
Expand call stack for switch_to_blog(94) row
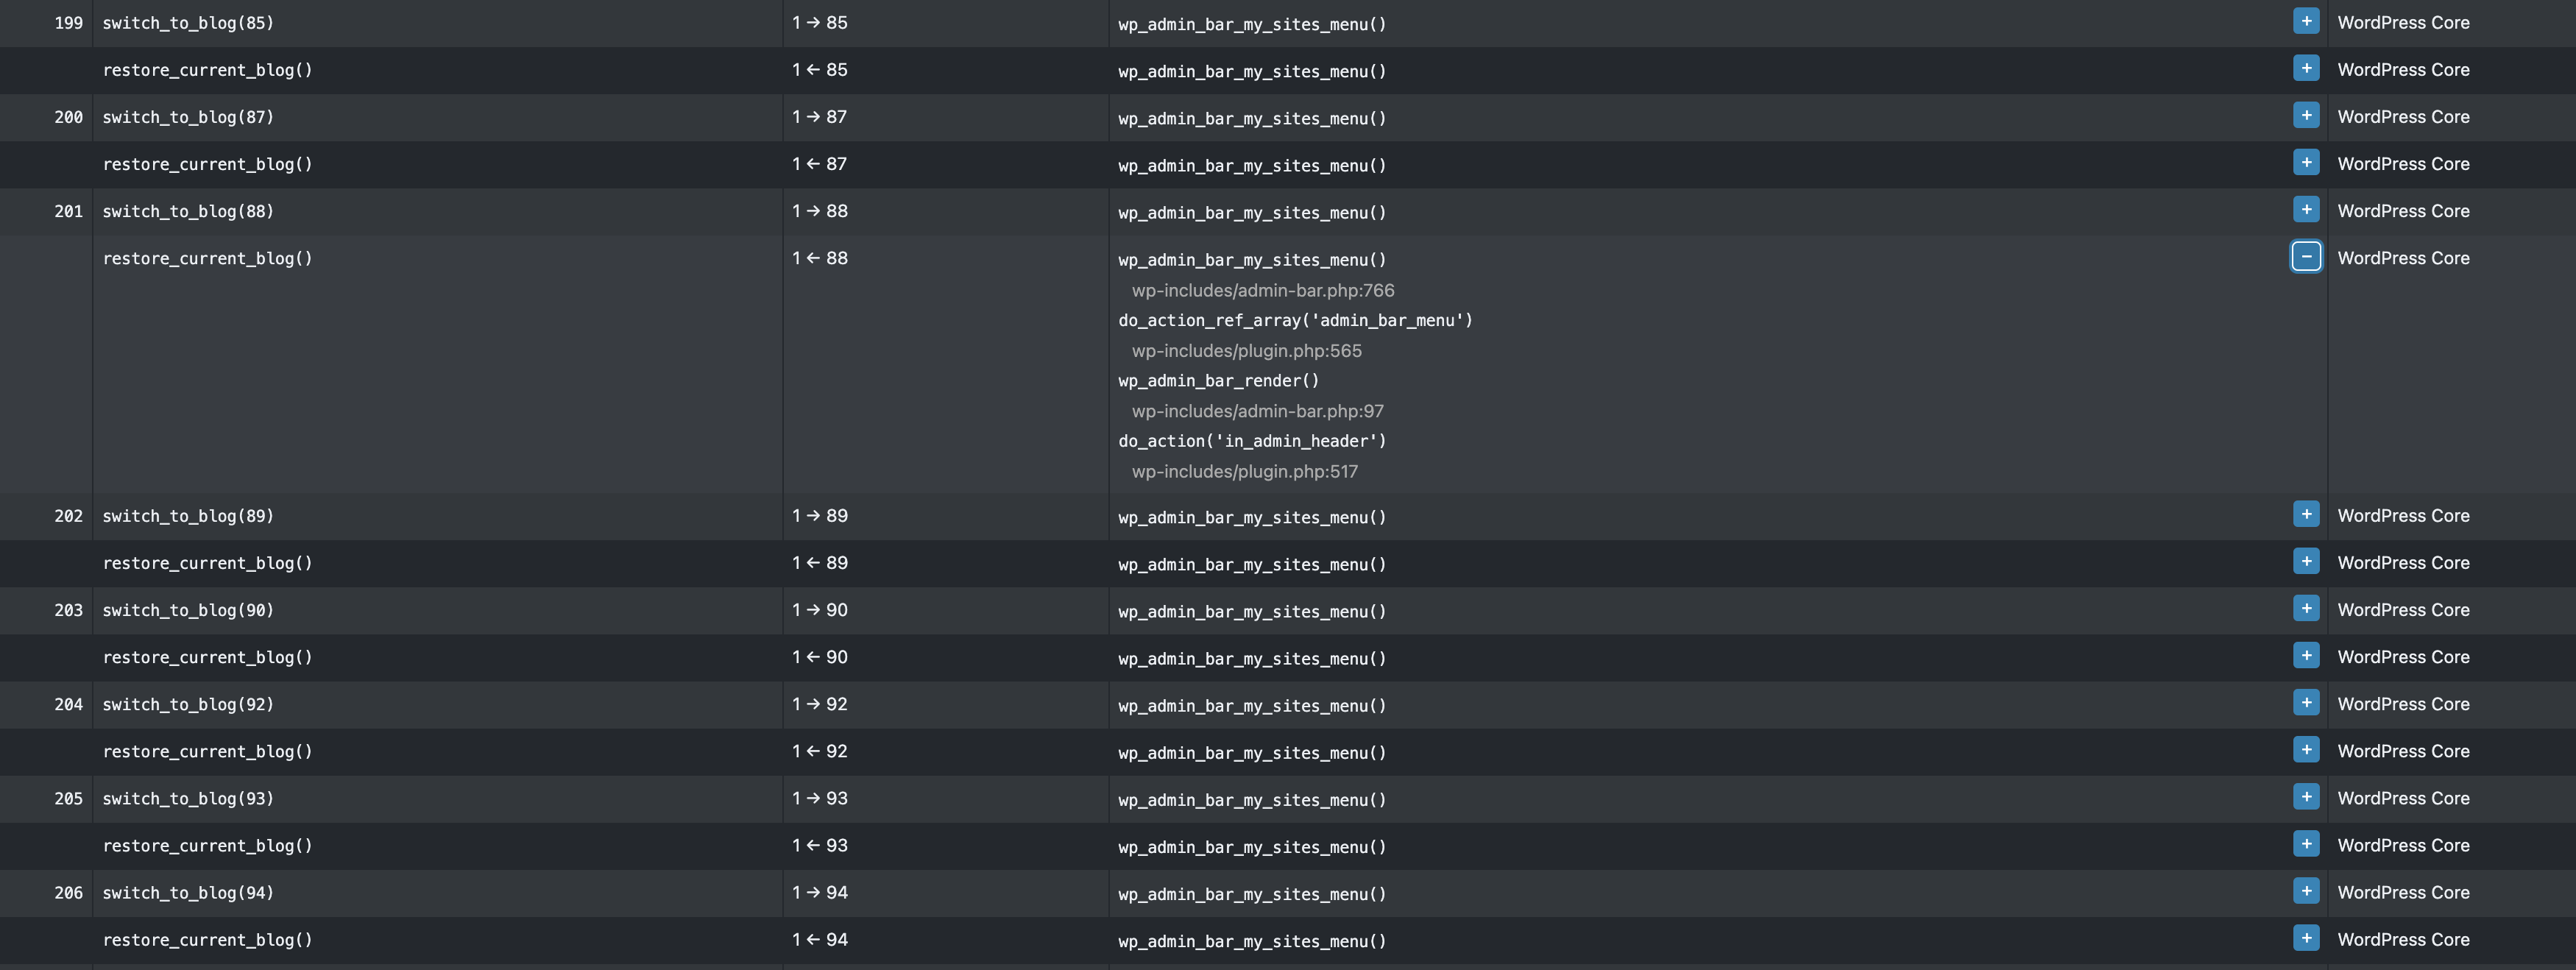(2306, 890)
